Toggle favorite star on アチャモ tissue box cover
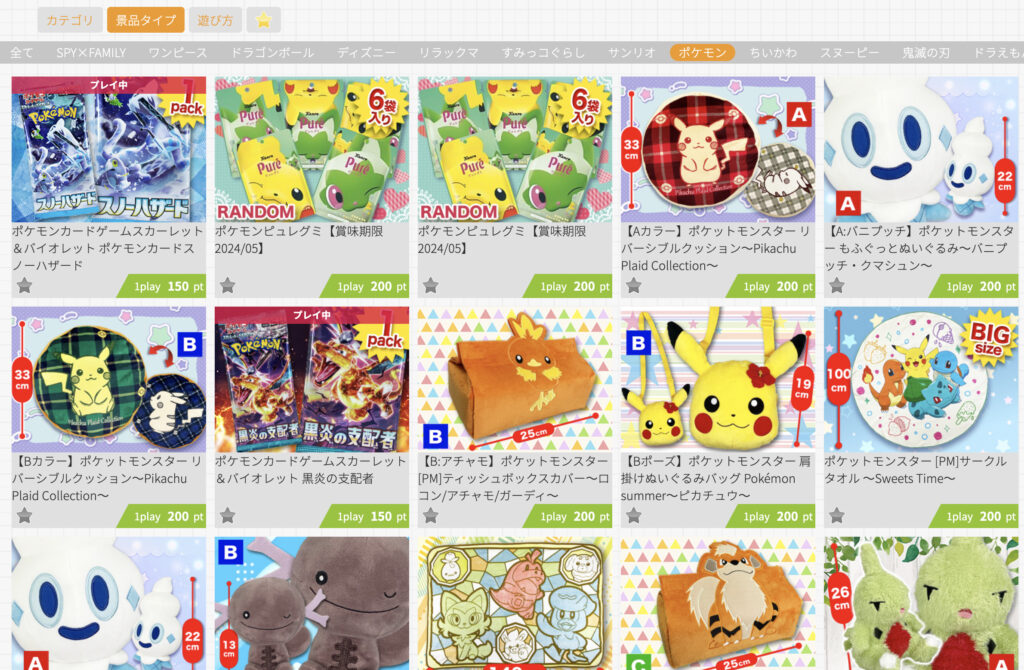Screen dimensions: 1024x670 tap(430, 516)
